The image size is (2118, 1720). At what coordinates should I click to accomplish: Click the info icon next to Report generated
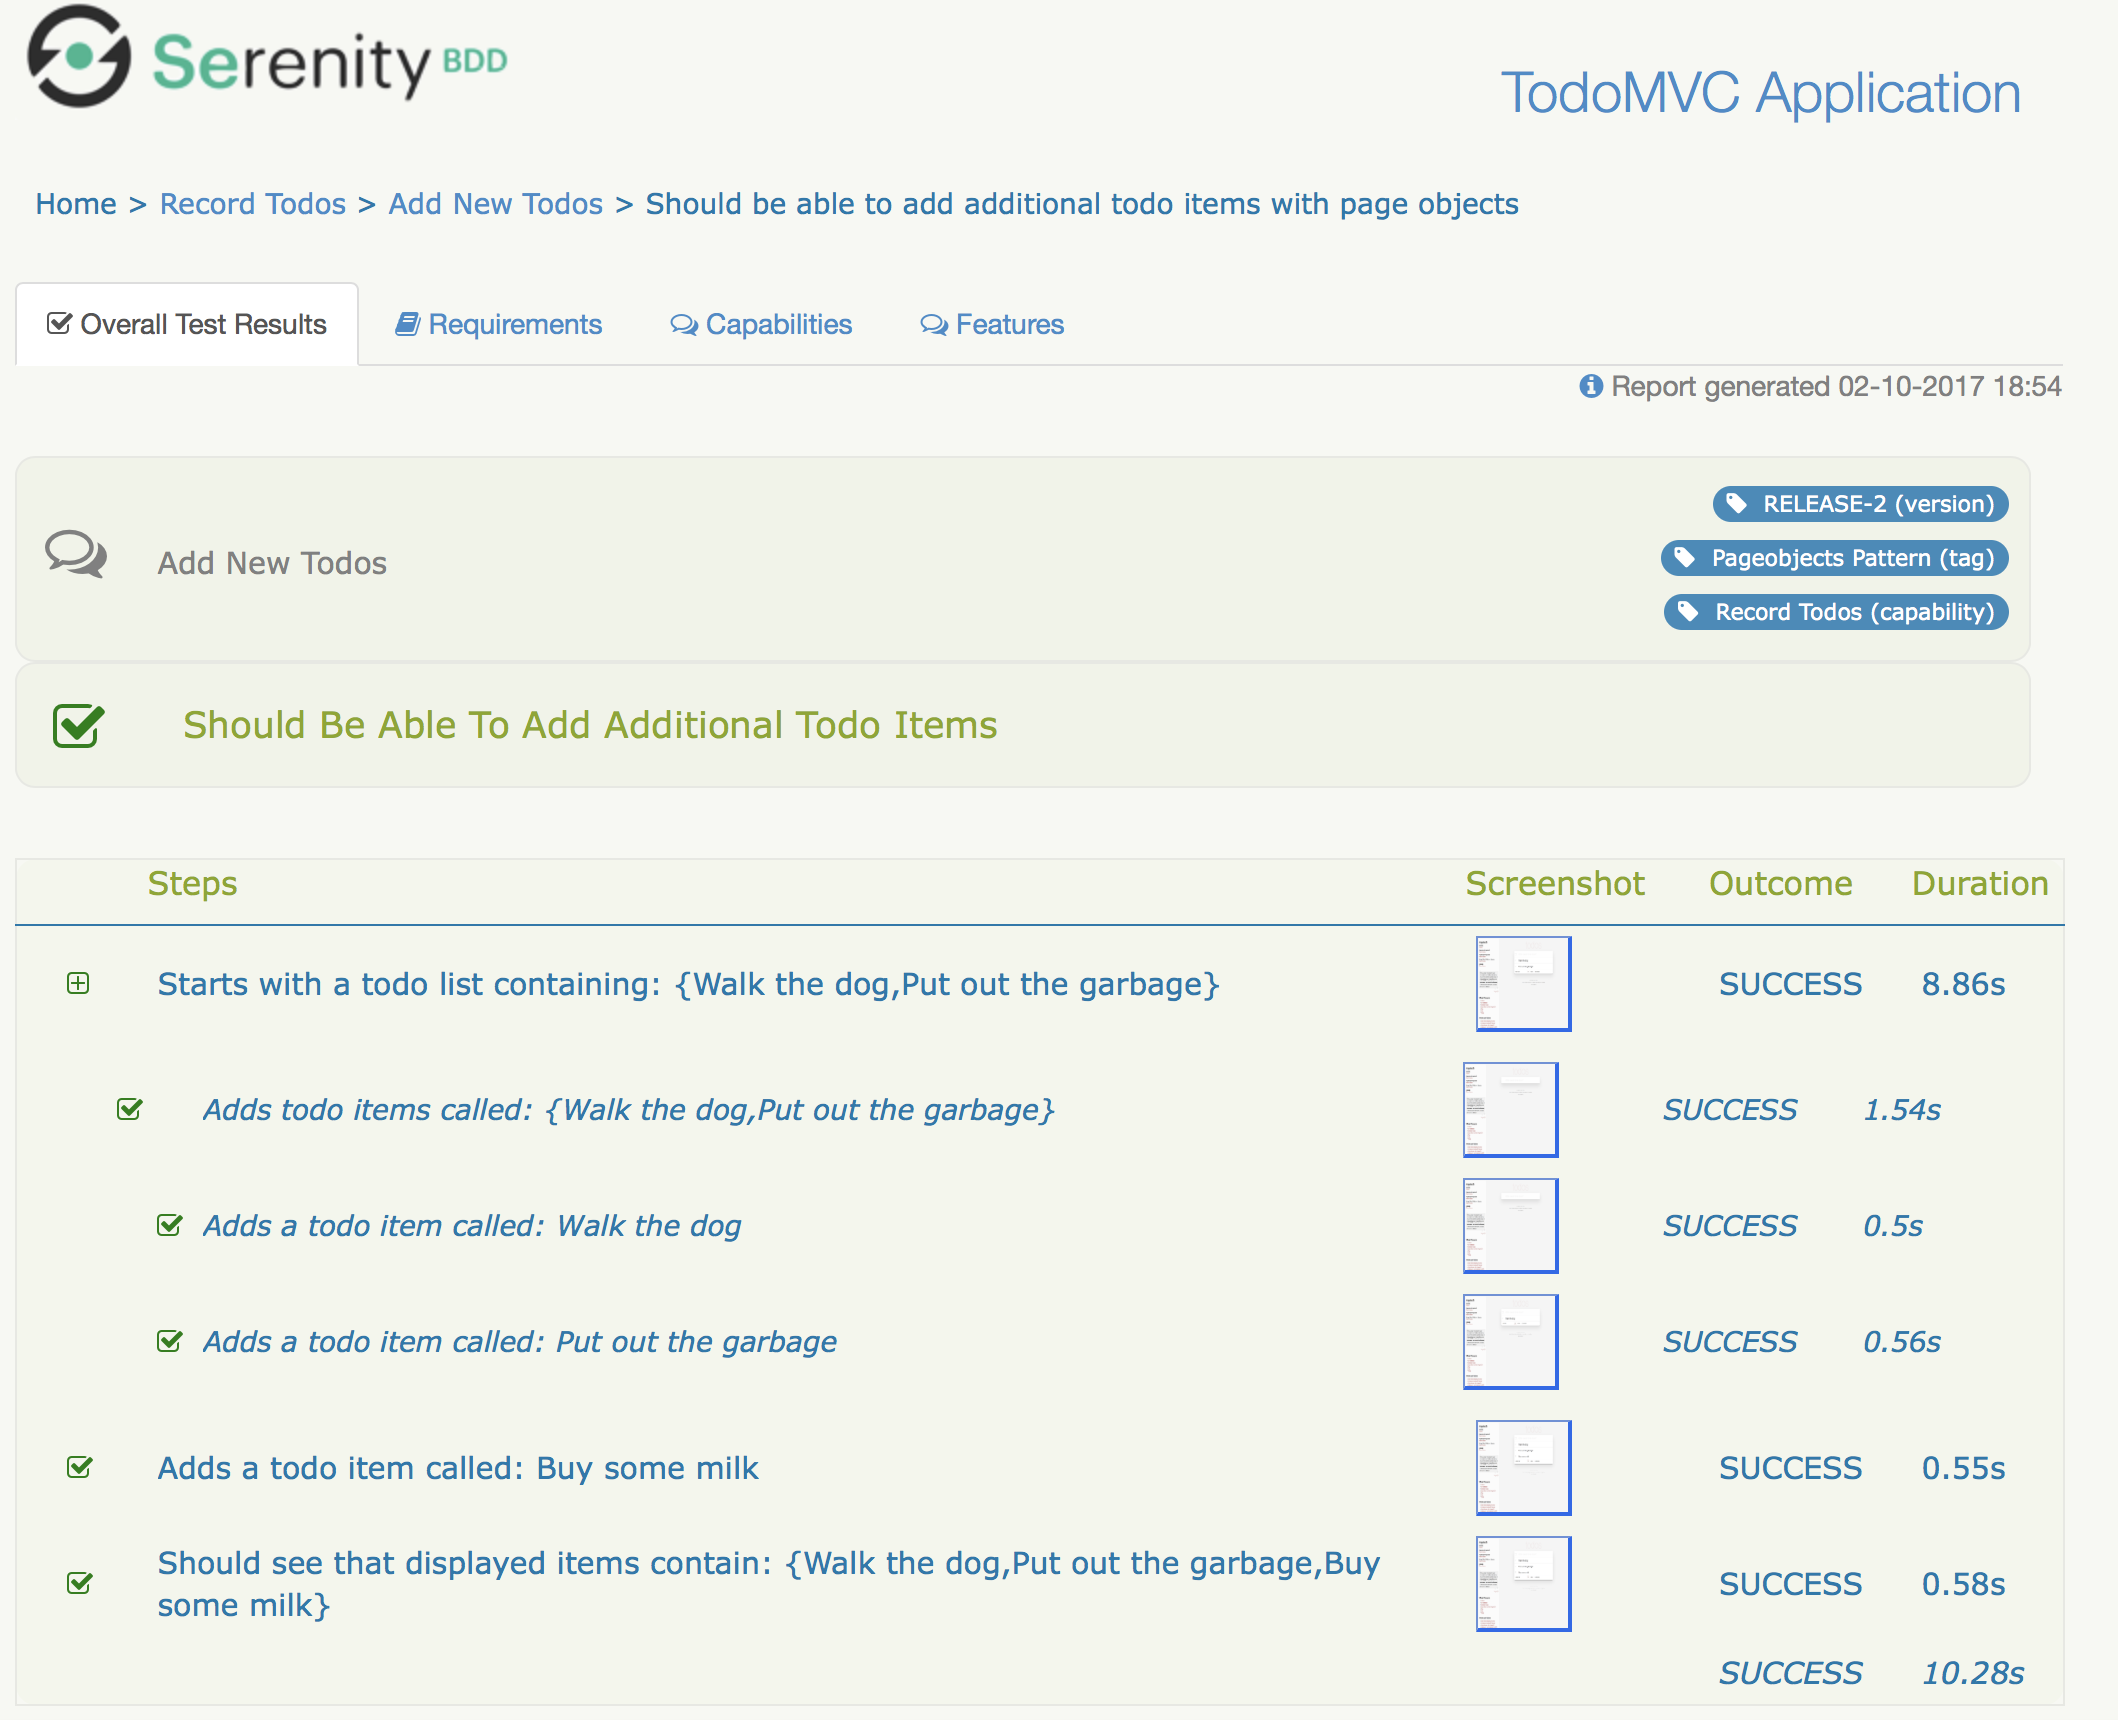pos(1590,386)
